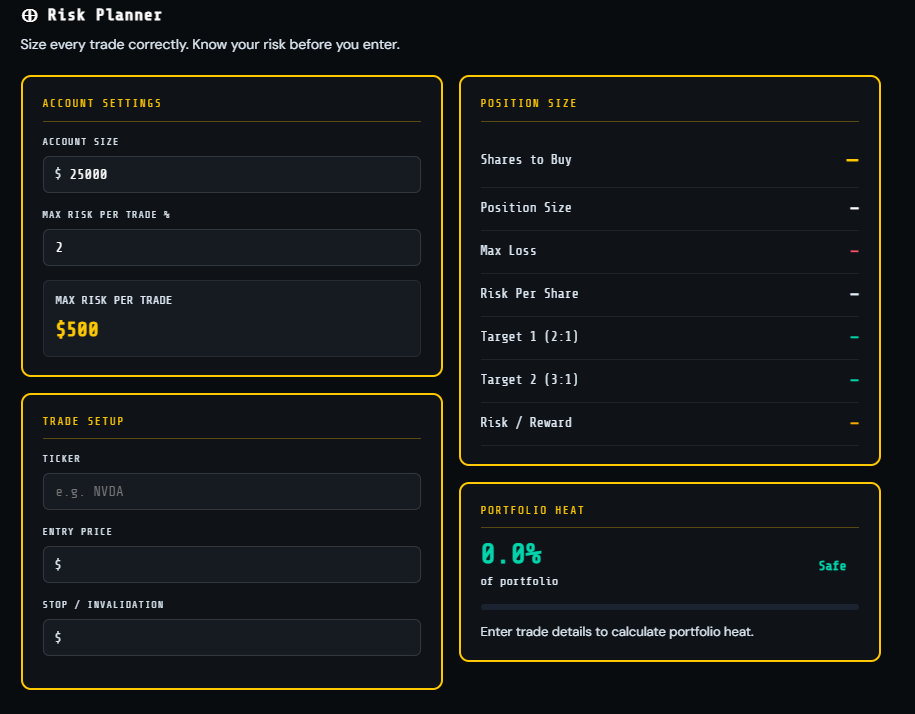The image size is (915, 714).
Task: Click the Portfolio Heat progress bar
Action: click(x=669, y=607)
